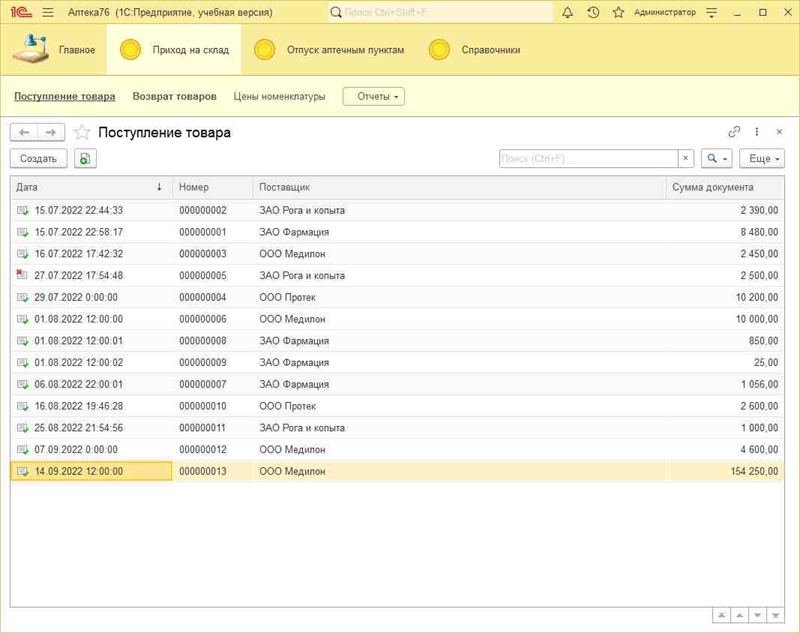Screen dimensions: 800x633
Task: Clear the list search field with X
Action: (686, 159)
